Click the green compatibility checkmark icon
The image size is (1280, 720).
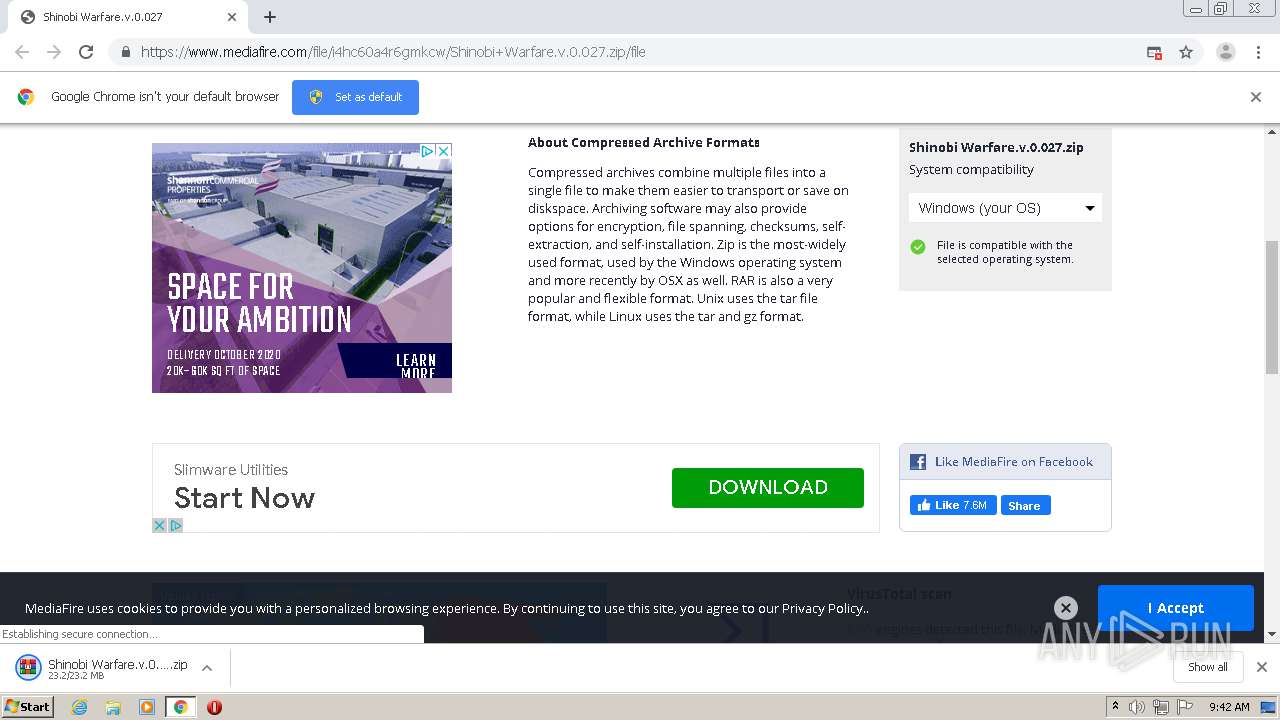[x=918, y=247]
